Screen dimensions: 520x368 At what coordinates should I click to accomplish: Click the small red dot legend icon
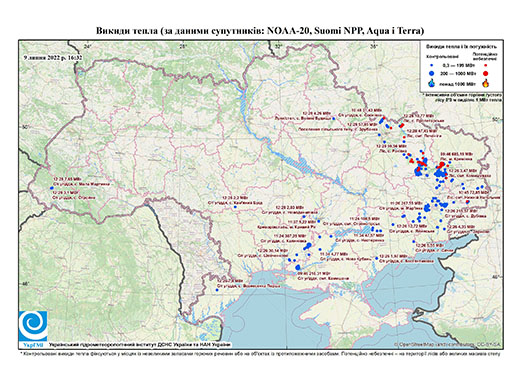click(x=486, y=65)
